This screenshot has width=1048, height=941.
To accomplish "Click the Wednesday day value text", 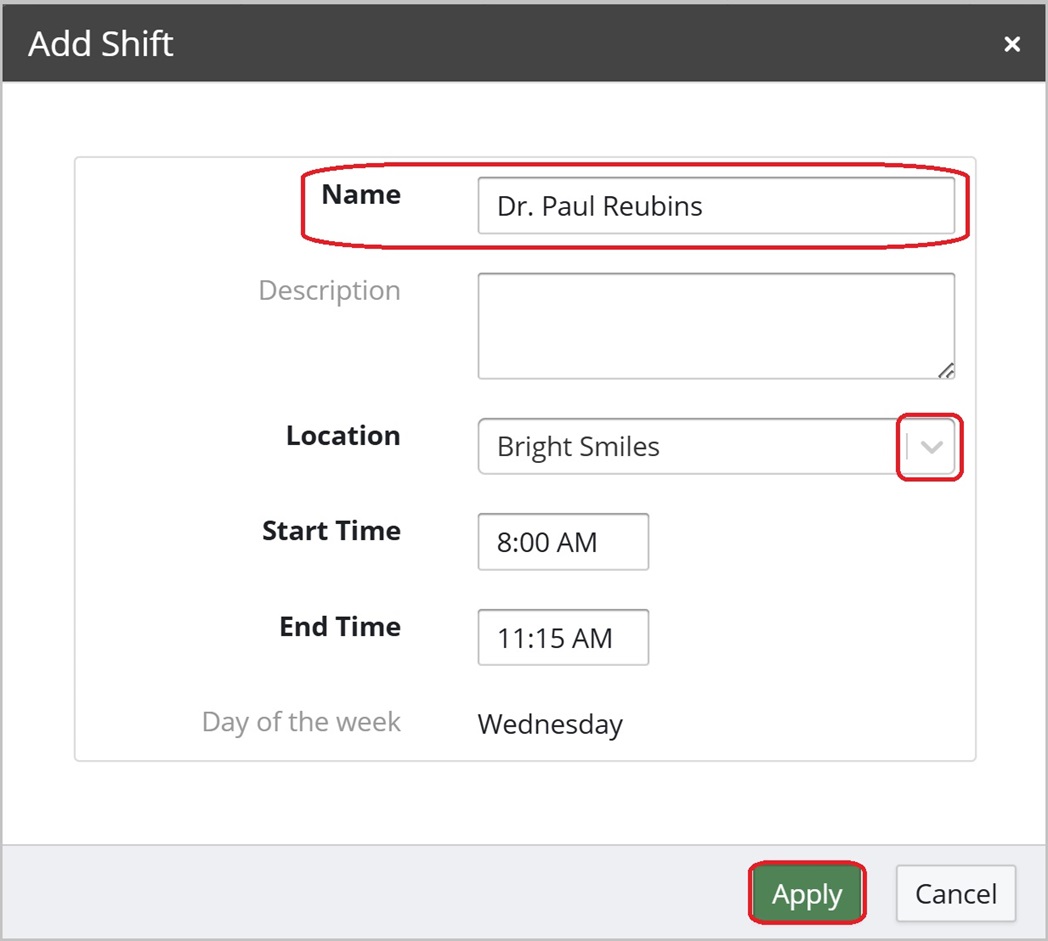I will [x=550, y=724].
